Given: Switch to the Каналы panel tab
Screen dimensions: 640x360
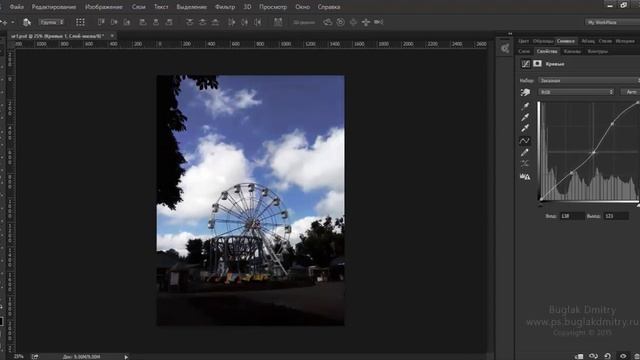Looking at the screenshot, I should point(572,52).
